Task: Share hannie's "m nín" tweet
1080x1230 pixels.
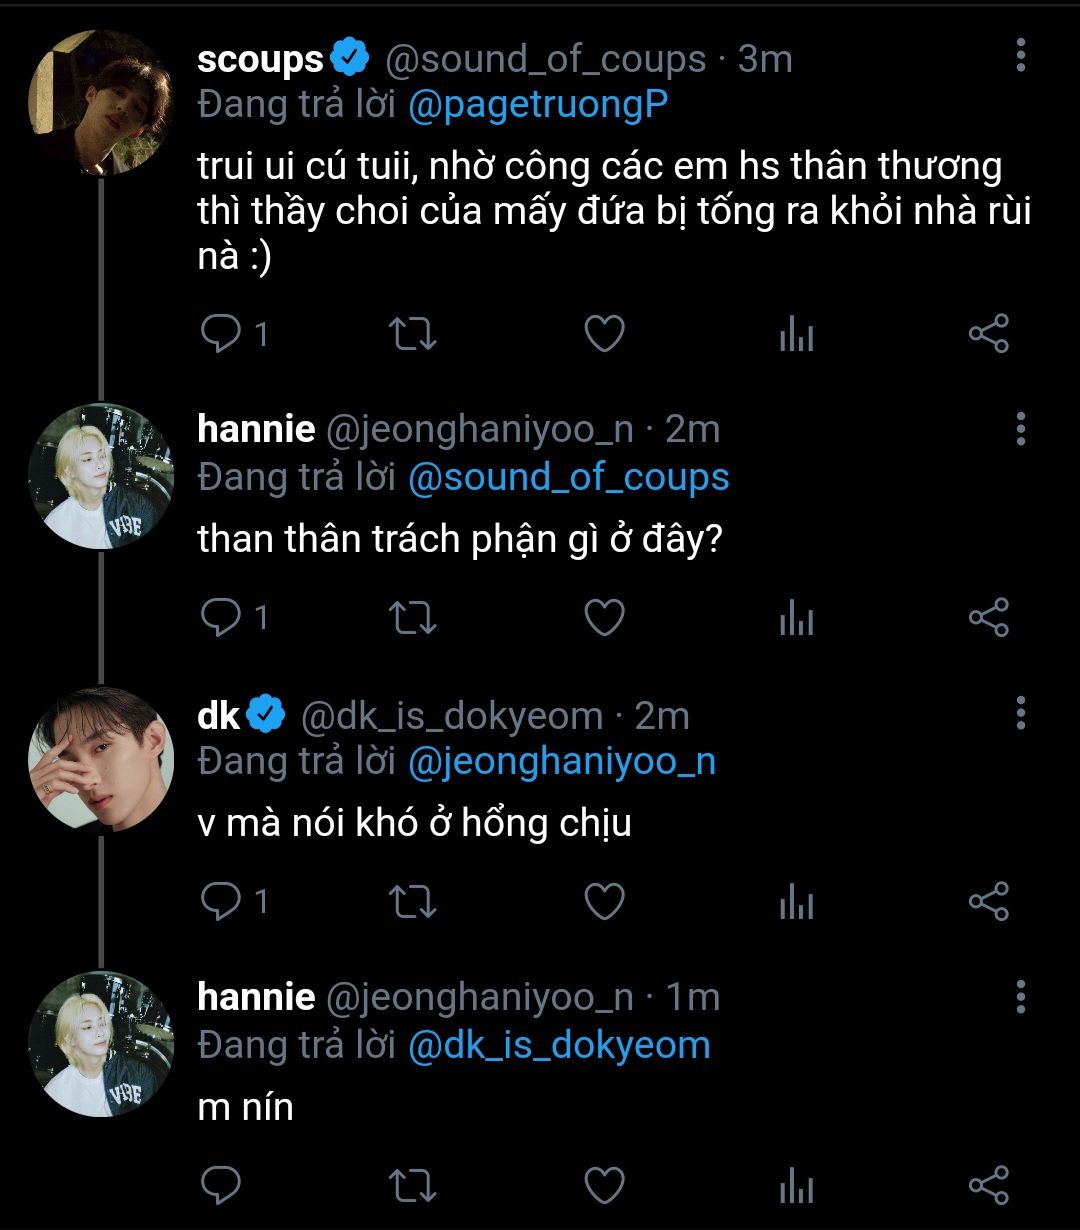Action: coord(988,1184)
